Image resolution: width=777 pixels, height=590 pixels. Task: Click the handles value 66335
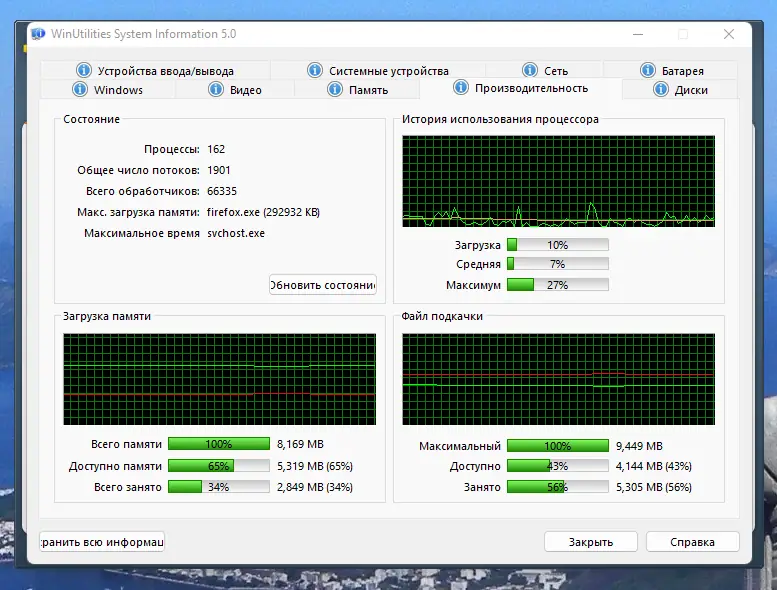222,191
